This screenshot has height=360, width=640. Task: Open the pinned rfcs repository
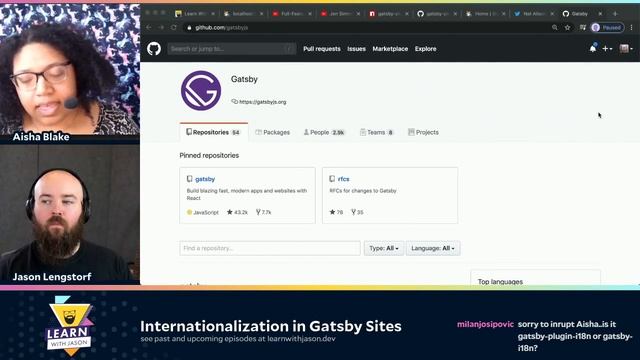[343, 179]
